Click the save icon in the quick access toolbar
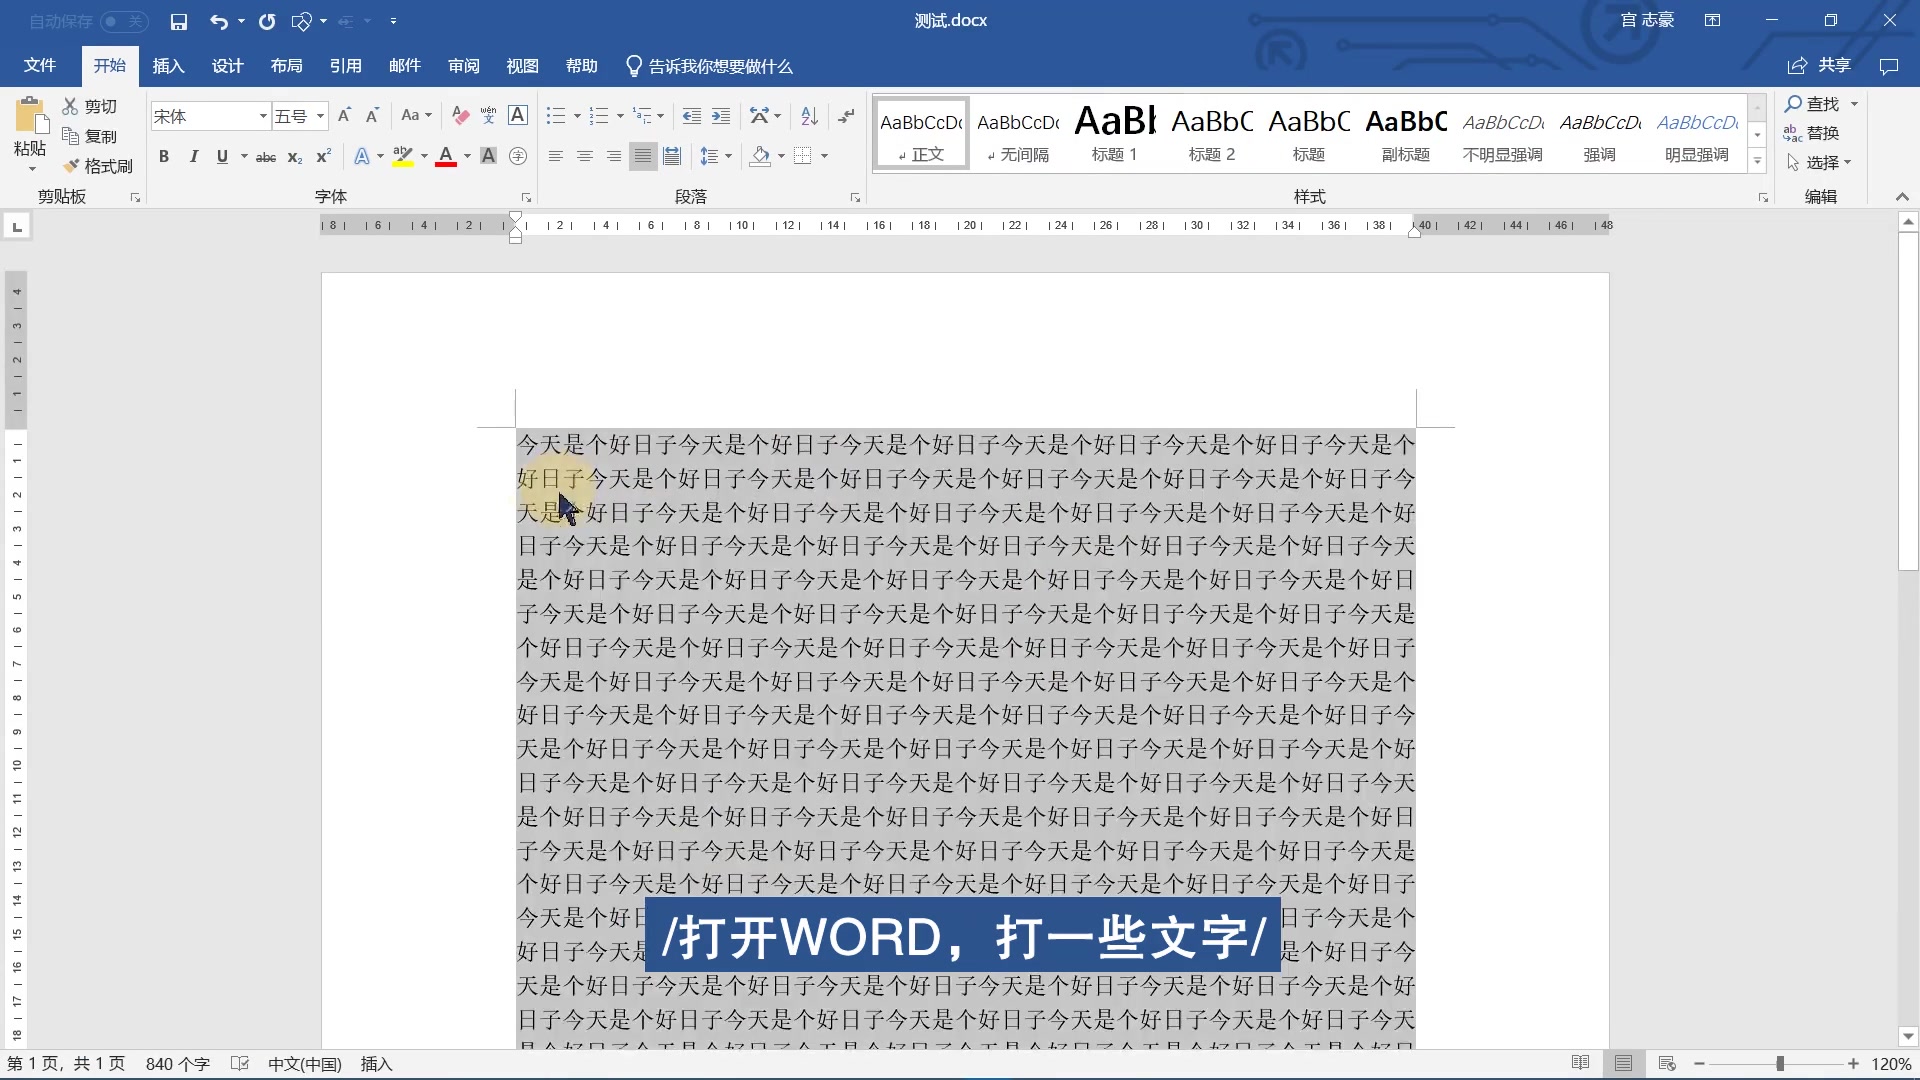The height and width of the screenshot is (1080, 1920). click(x=179, y=21)
